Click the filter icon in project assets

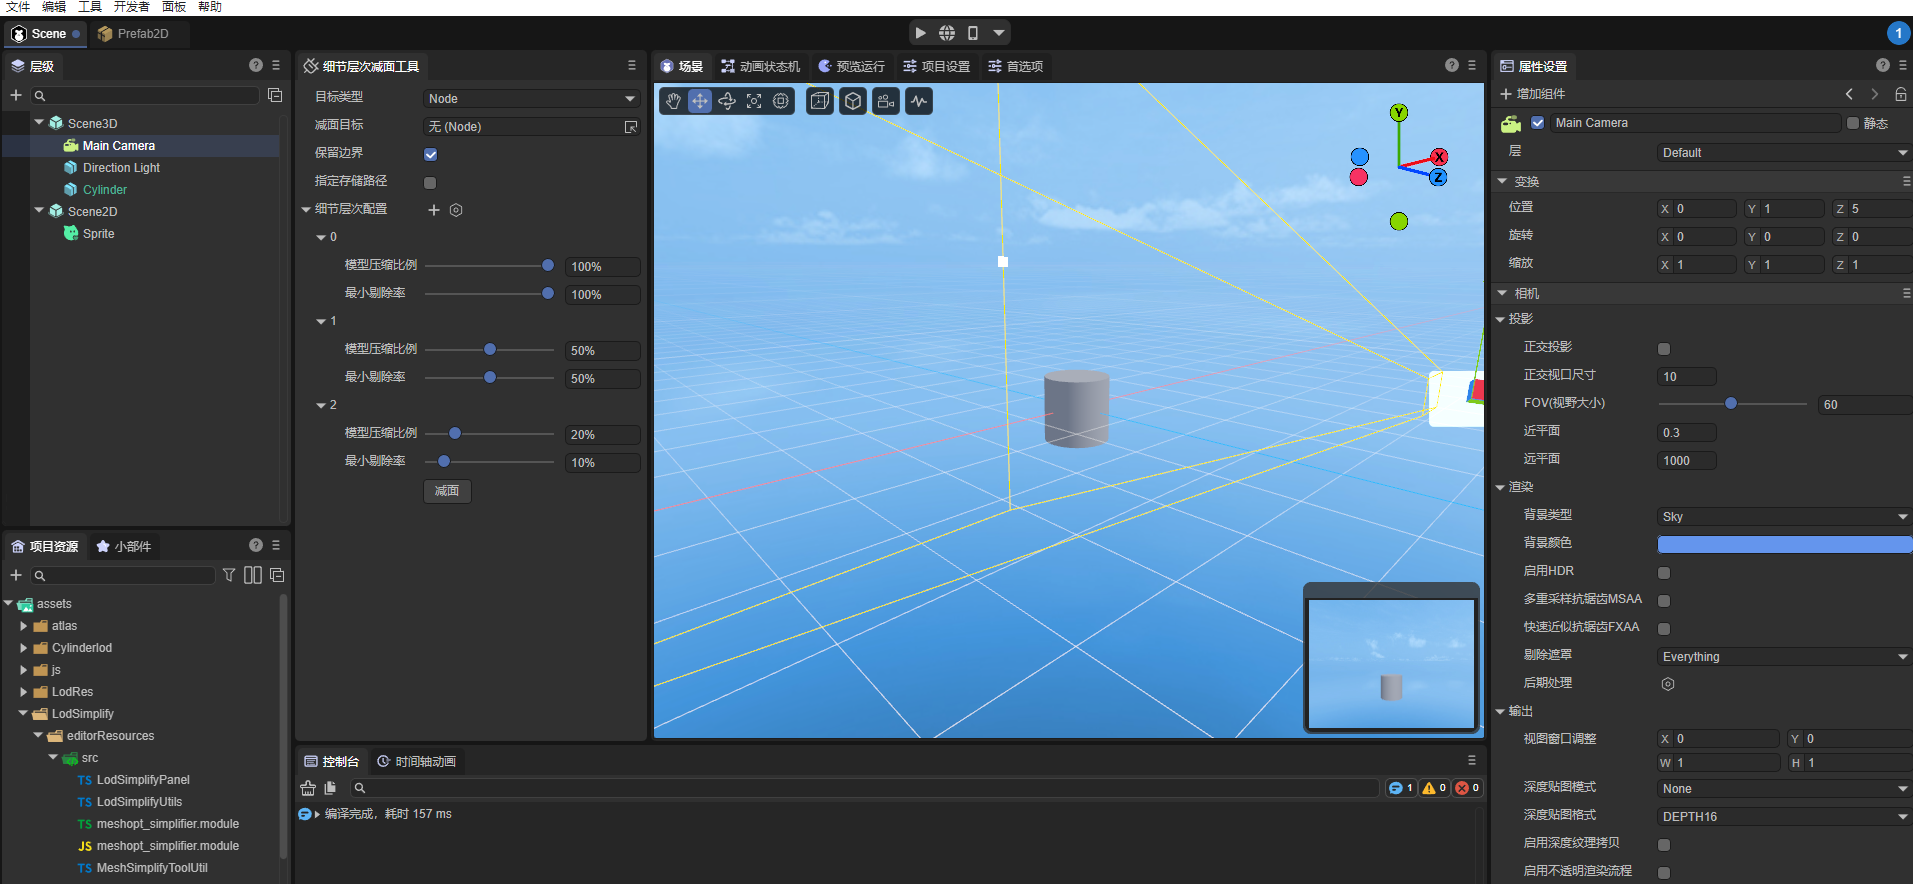click(x=229, y=575)
